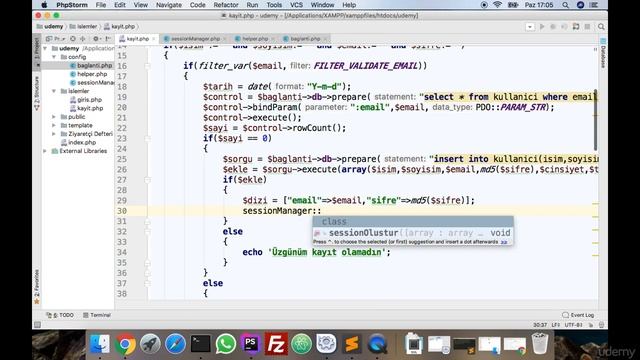Click Search Everywhere magnifier in toolbar
This screenshot has height=360, width=640.
tap(601, 27)
